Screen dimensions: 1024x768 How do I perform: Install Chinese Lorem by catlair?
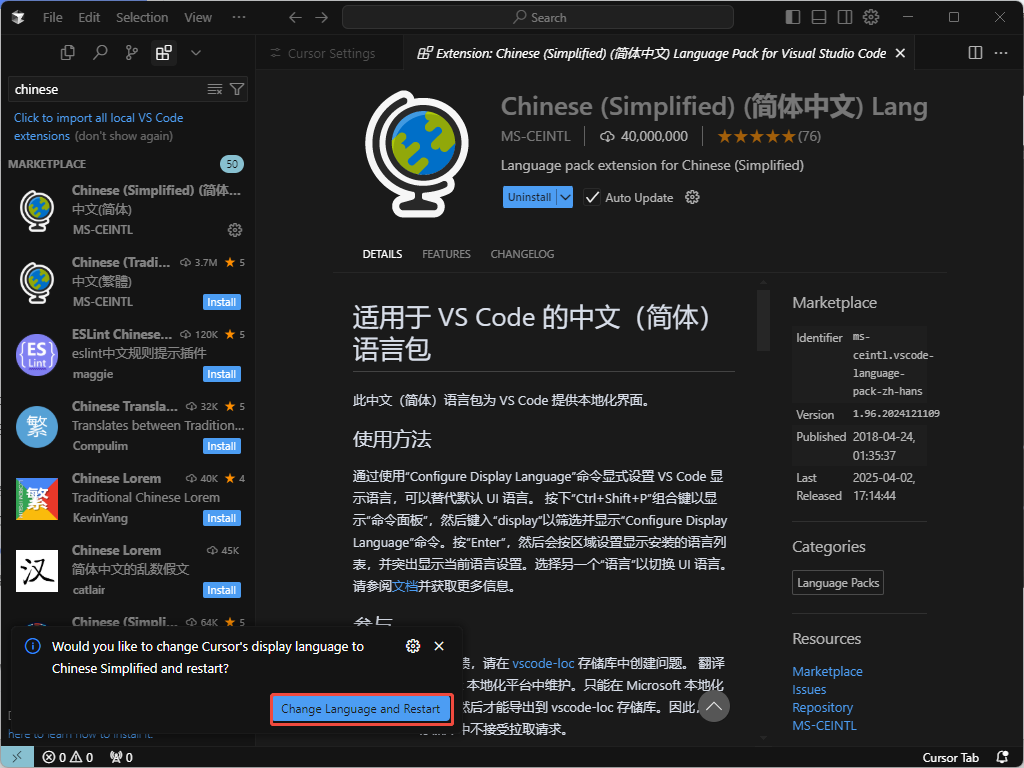point(222,590)
